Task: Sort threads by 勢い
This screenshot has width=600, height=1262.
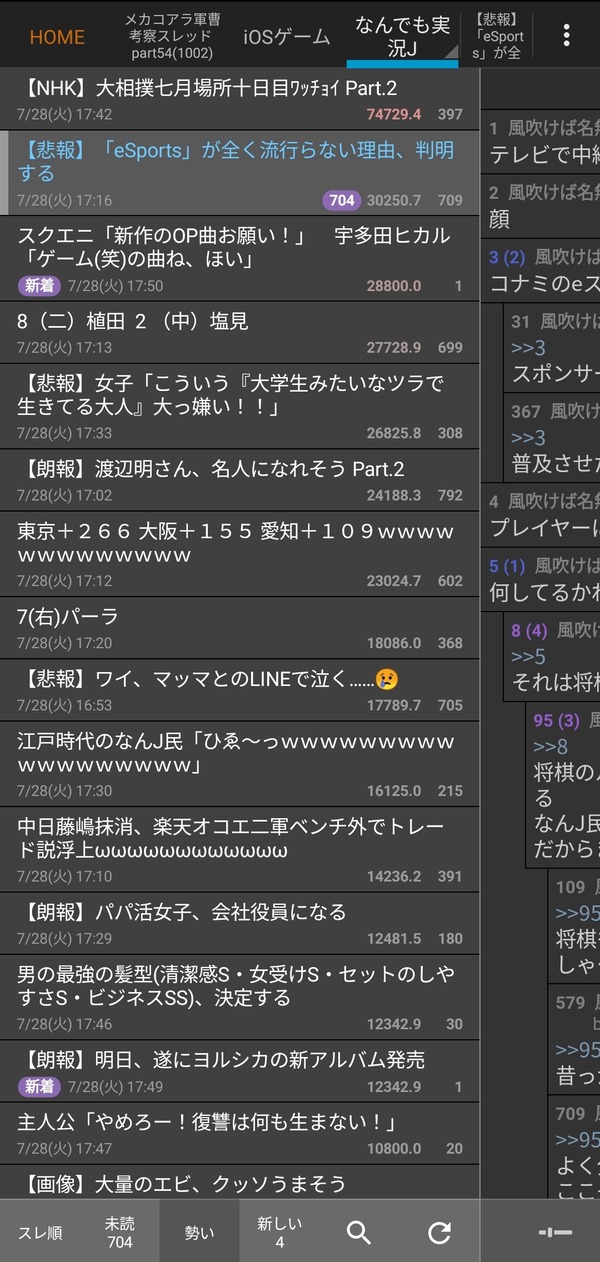Action: (x=199, y=1232)
